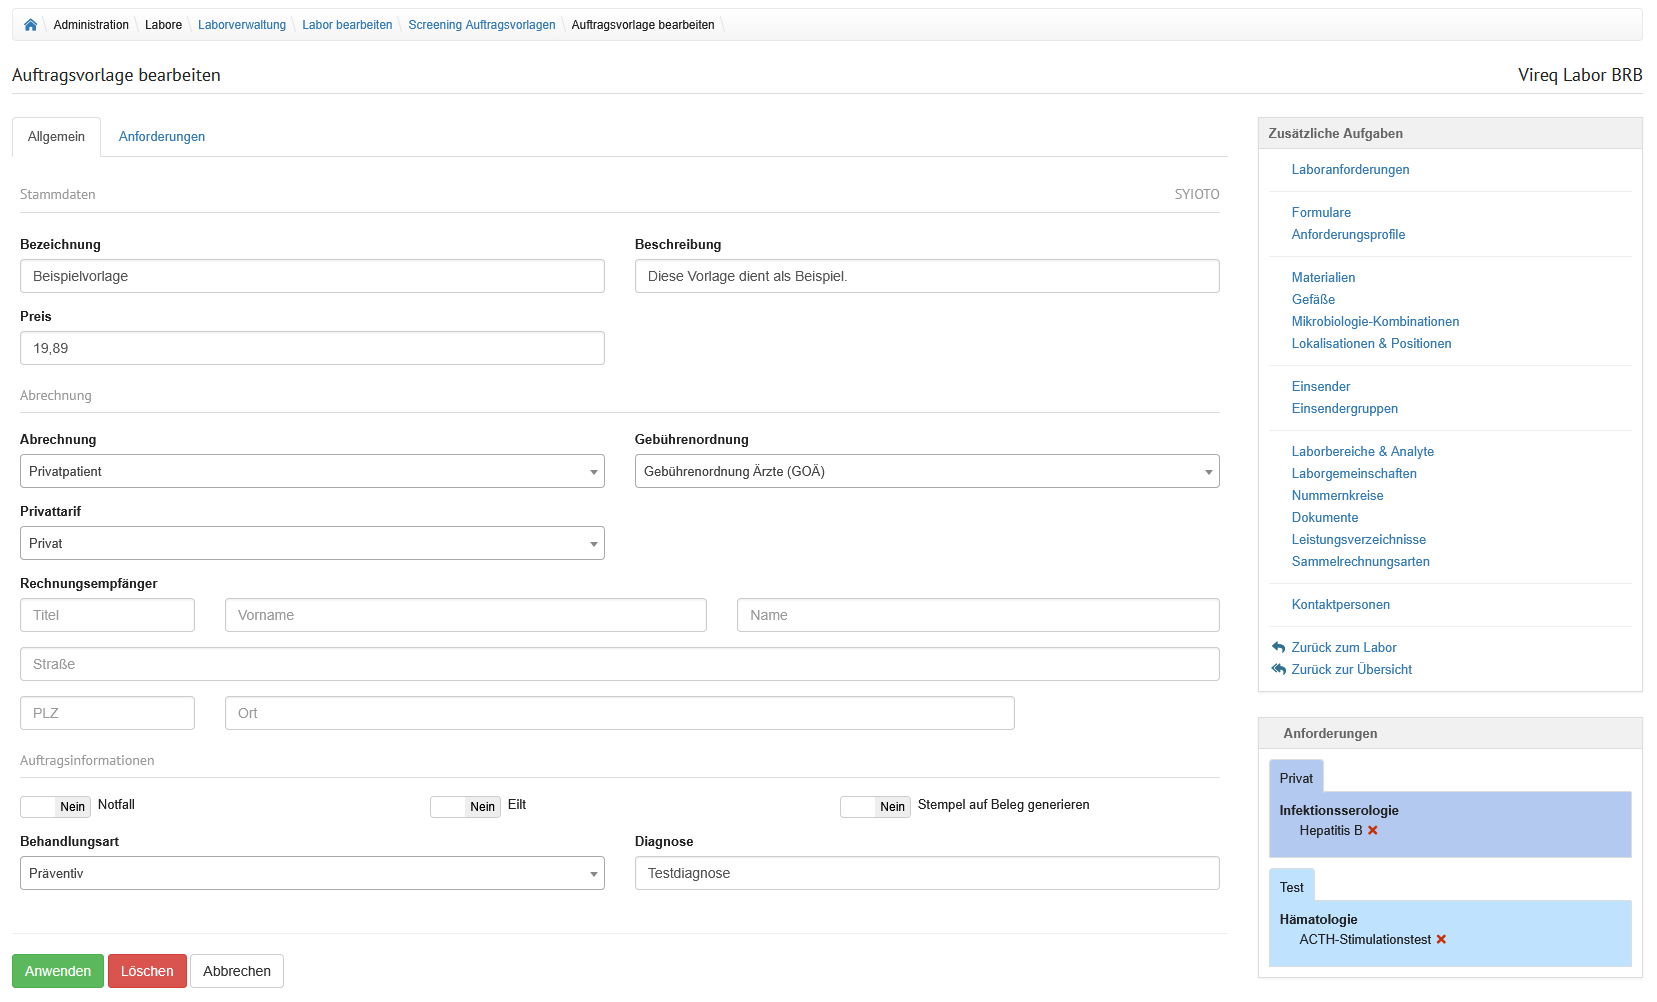Expand the Gebührenordnung dropdown
This screenshot has width=1657, height=1002.
click(926, 472)
